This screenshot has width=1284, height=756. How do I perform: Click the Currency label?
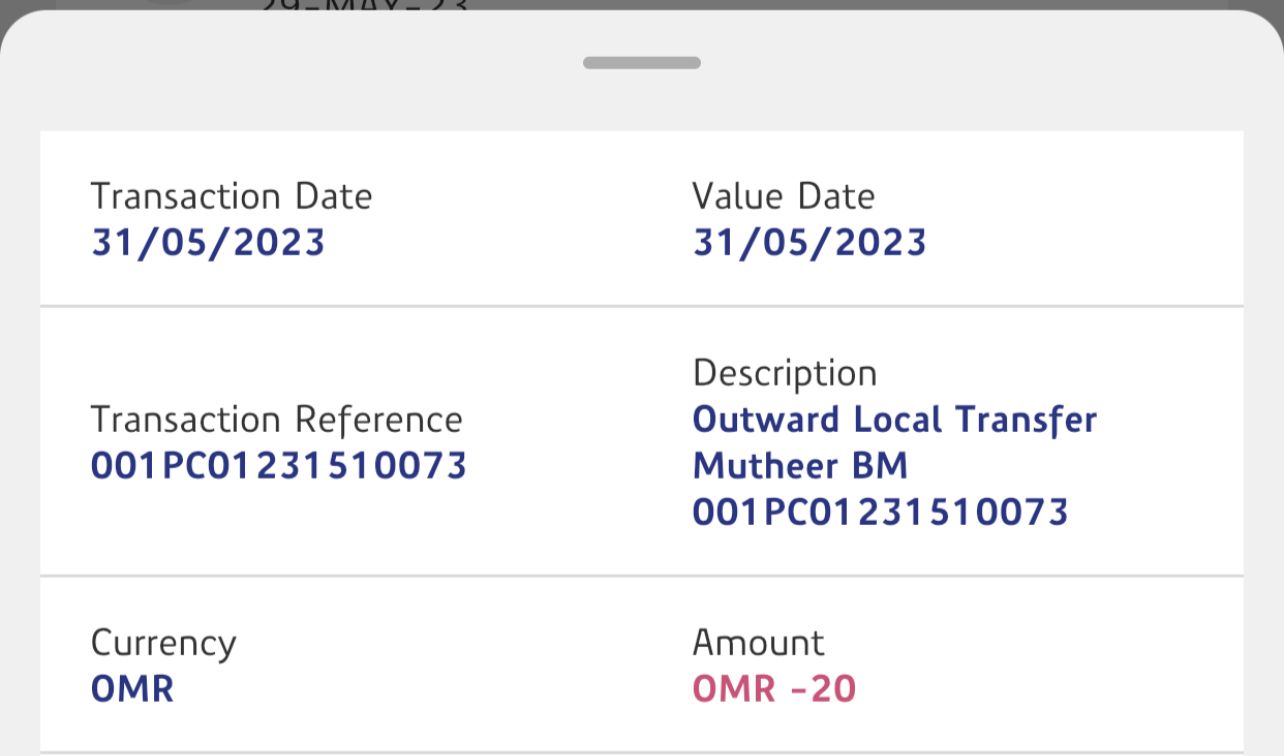point(163,643)
